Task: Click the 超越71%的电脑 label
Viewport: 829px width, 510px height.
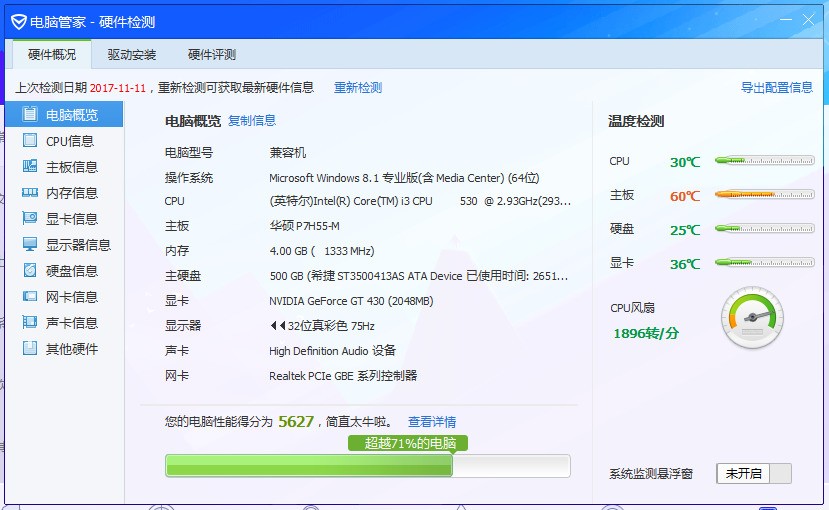Action: pos(408,443)
